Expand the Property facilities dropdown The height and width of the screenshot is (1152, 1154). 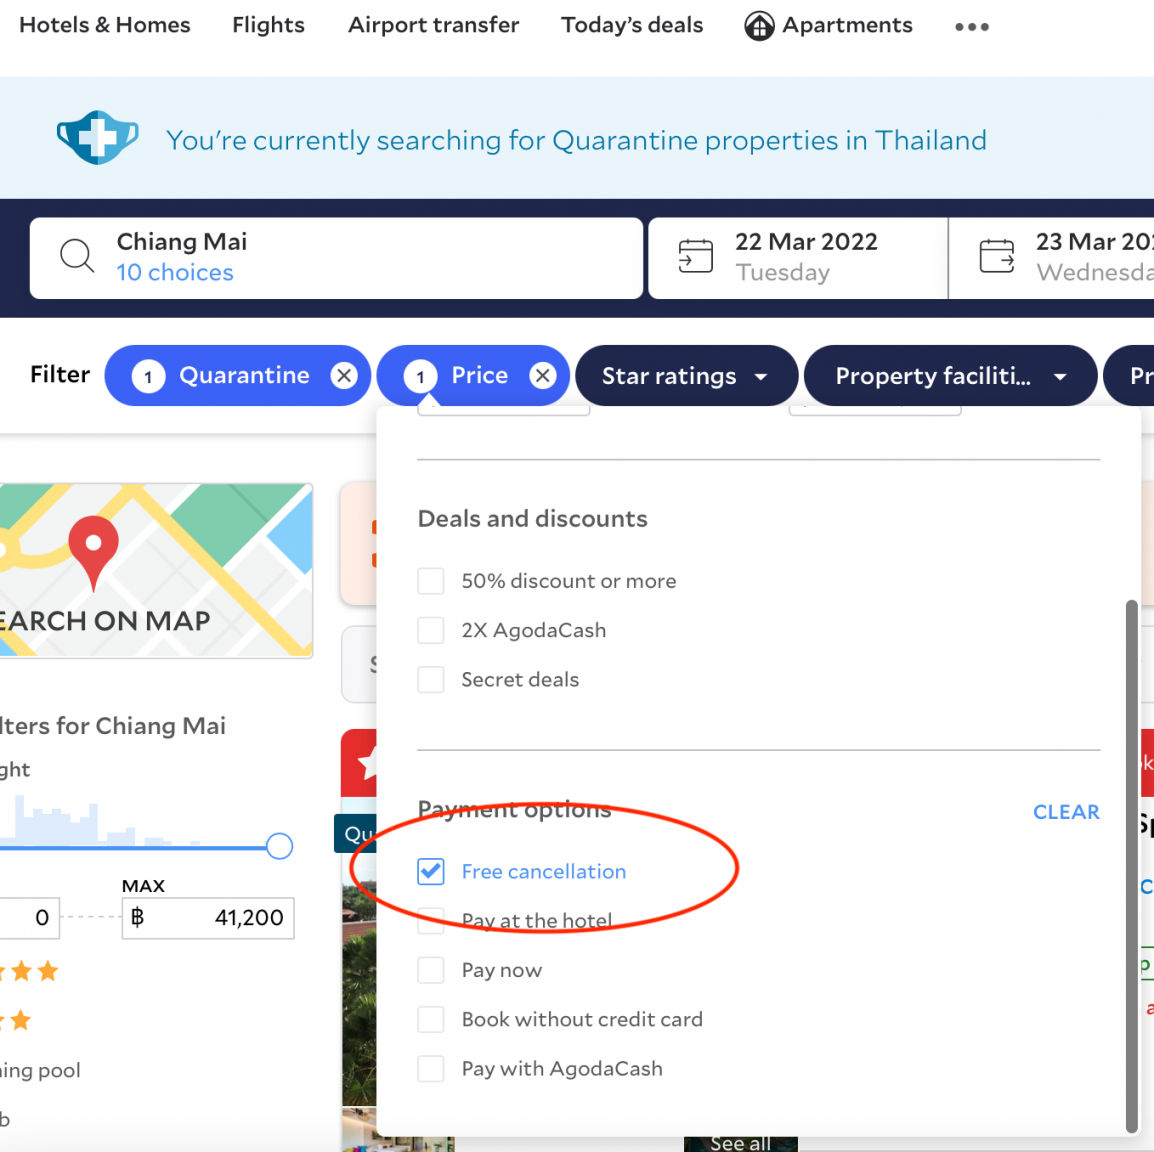(x=950, y=375)
